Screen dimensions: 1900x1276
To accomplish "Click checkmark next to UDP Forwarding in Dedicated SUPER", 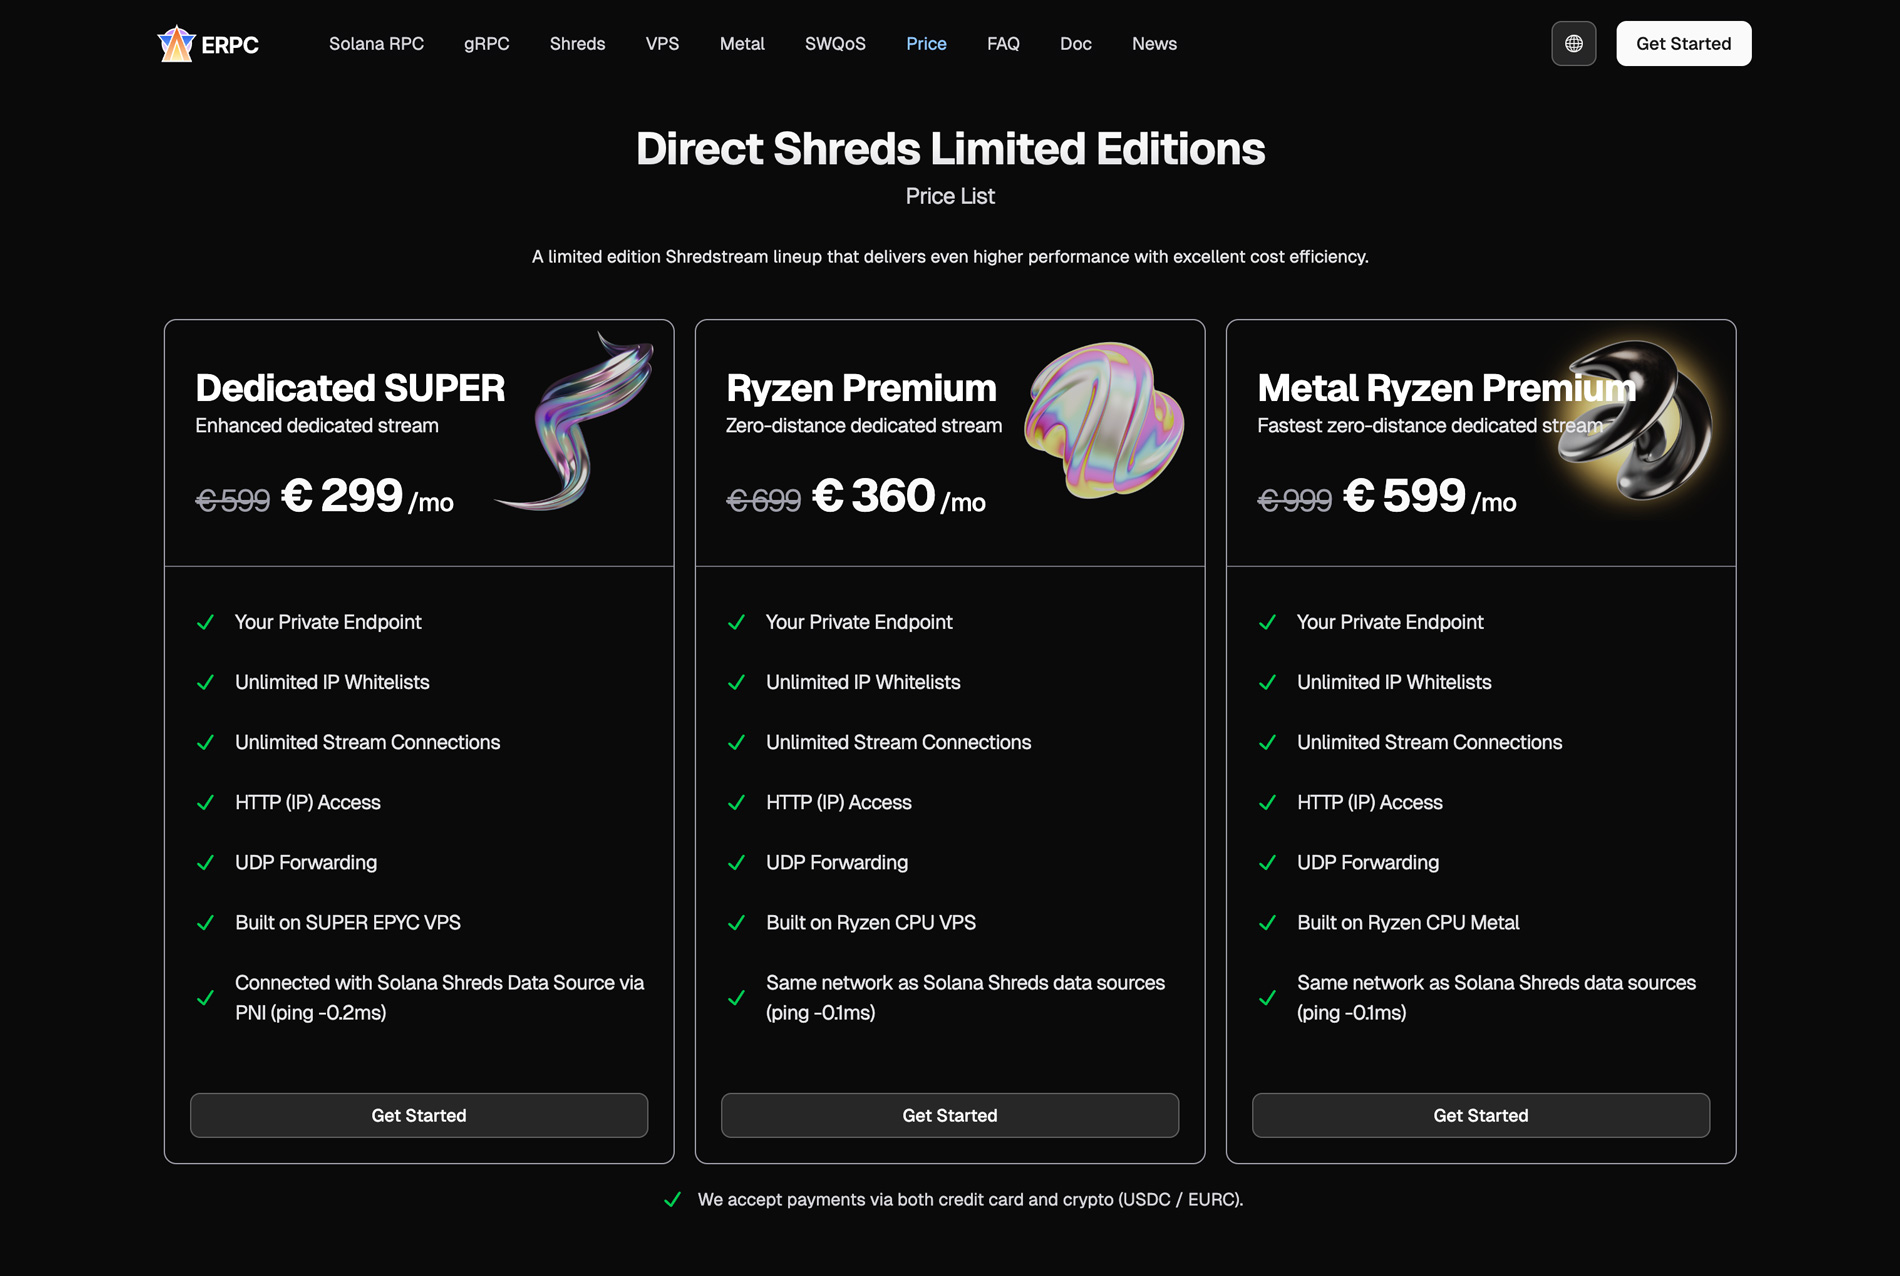I will pos(206,862).
